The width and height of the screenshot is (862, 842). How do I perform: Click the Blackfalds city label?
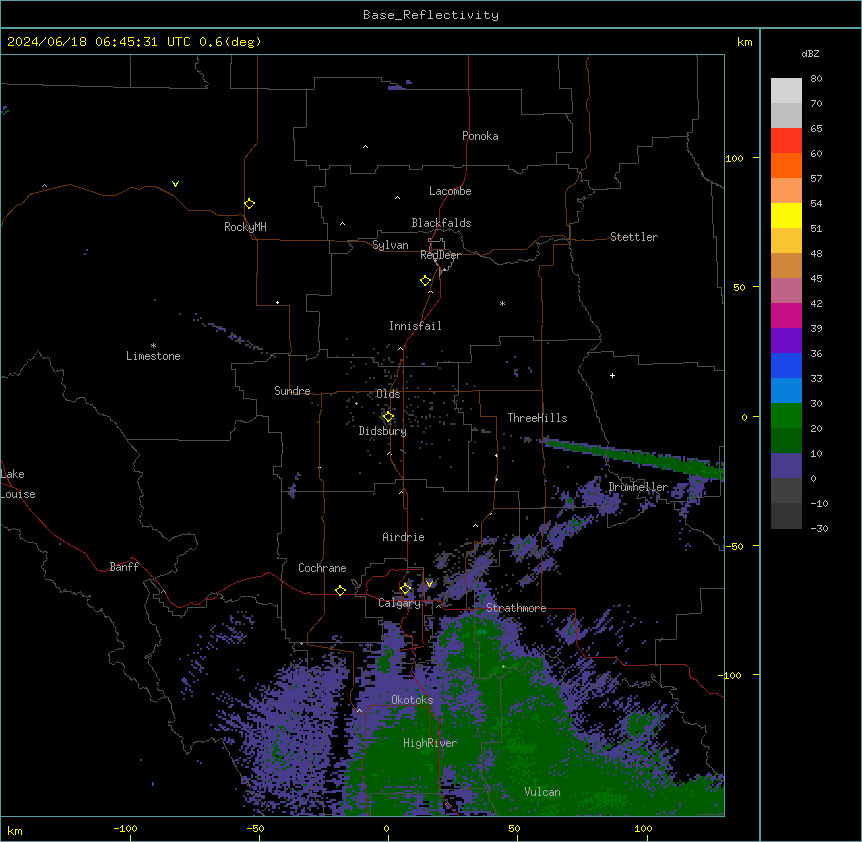tap(441, 223)
